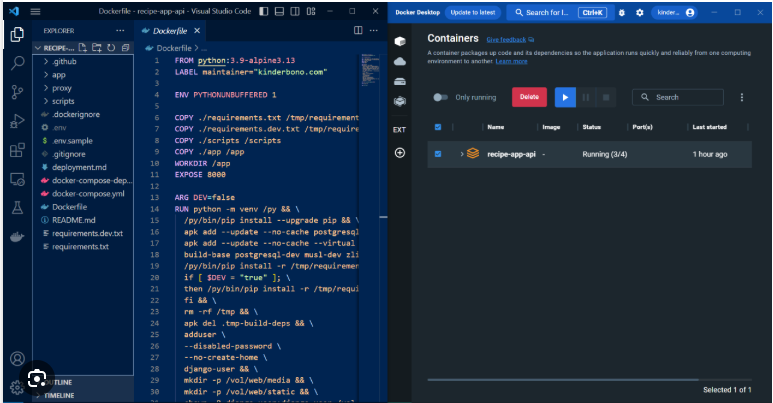Click the Docker whale icon in VS Code sidebar
This screenshot has height=403, width=773.
point(17,238)
